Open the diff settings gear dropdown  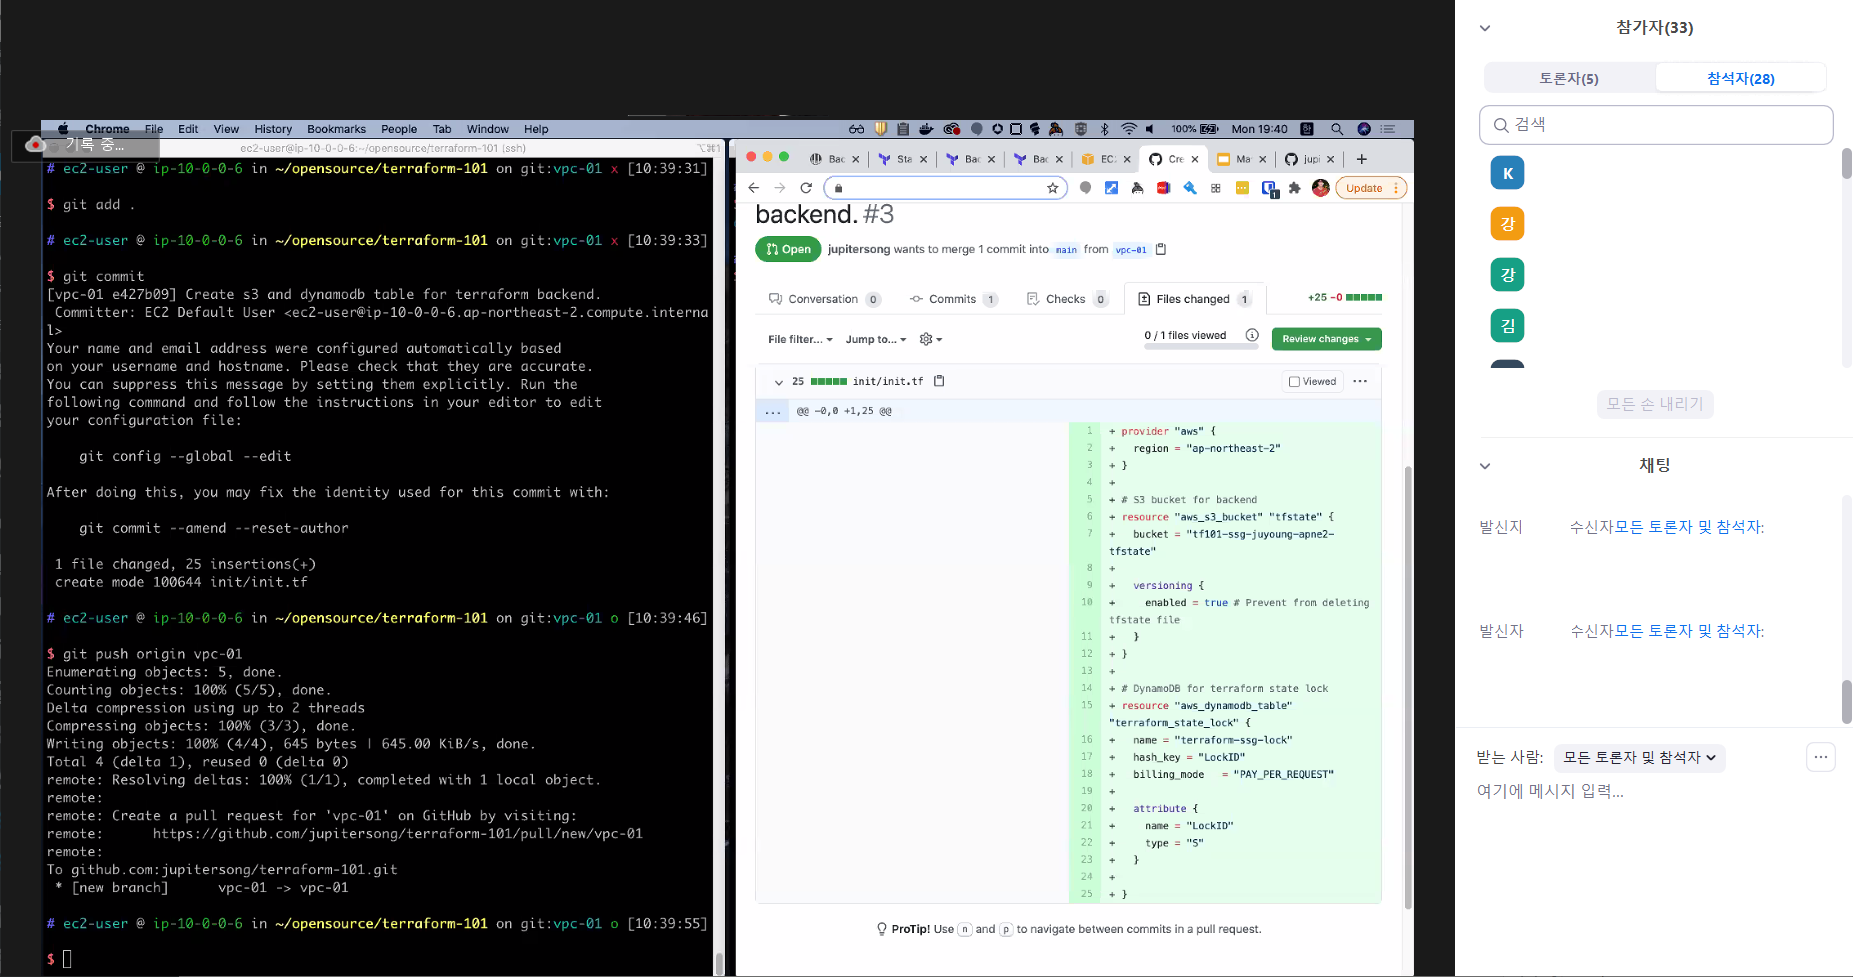(930, 339)
